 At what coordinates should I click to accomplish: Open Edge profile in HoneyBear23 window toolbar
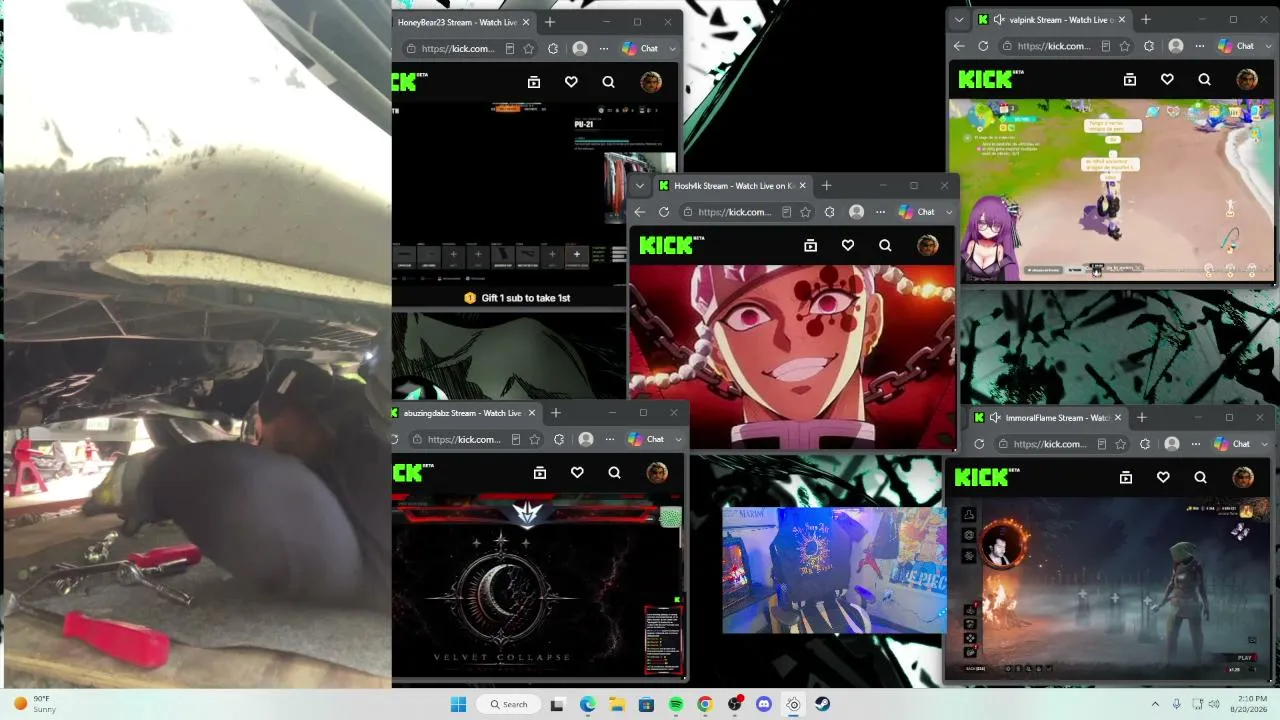pyautogui.click(x=580, y=48)
